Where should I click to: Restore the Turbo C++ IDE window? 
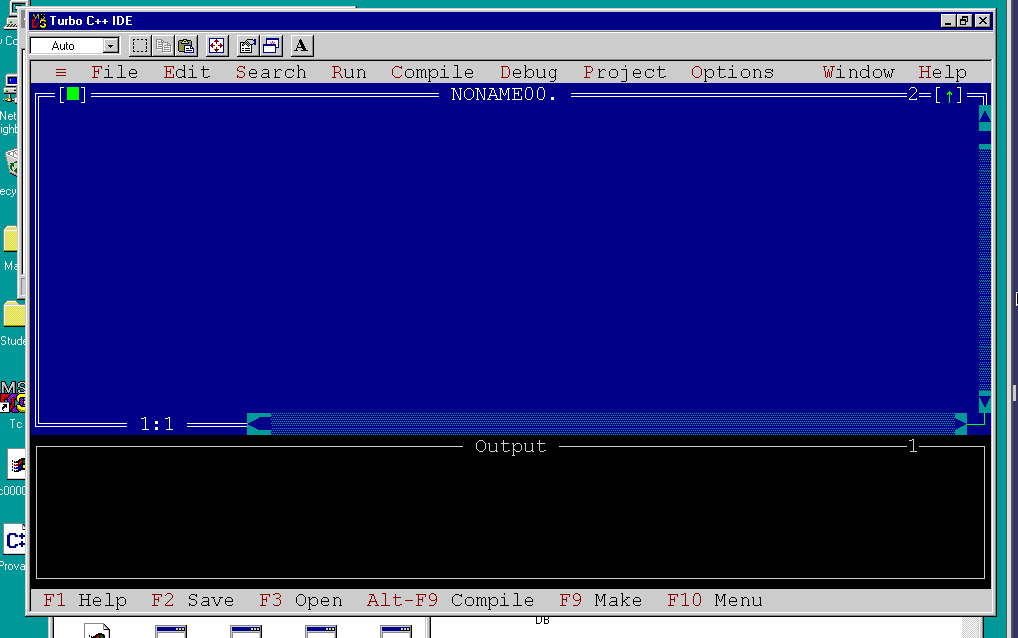point(964,21)
